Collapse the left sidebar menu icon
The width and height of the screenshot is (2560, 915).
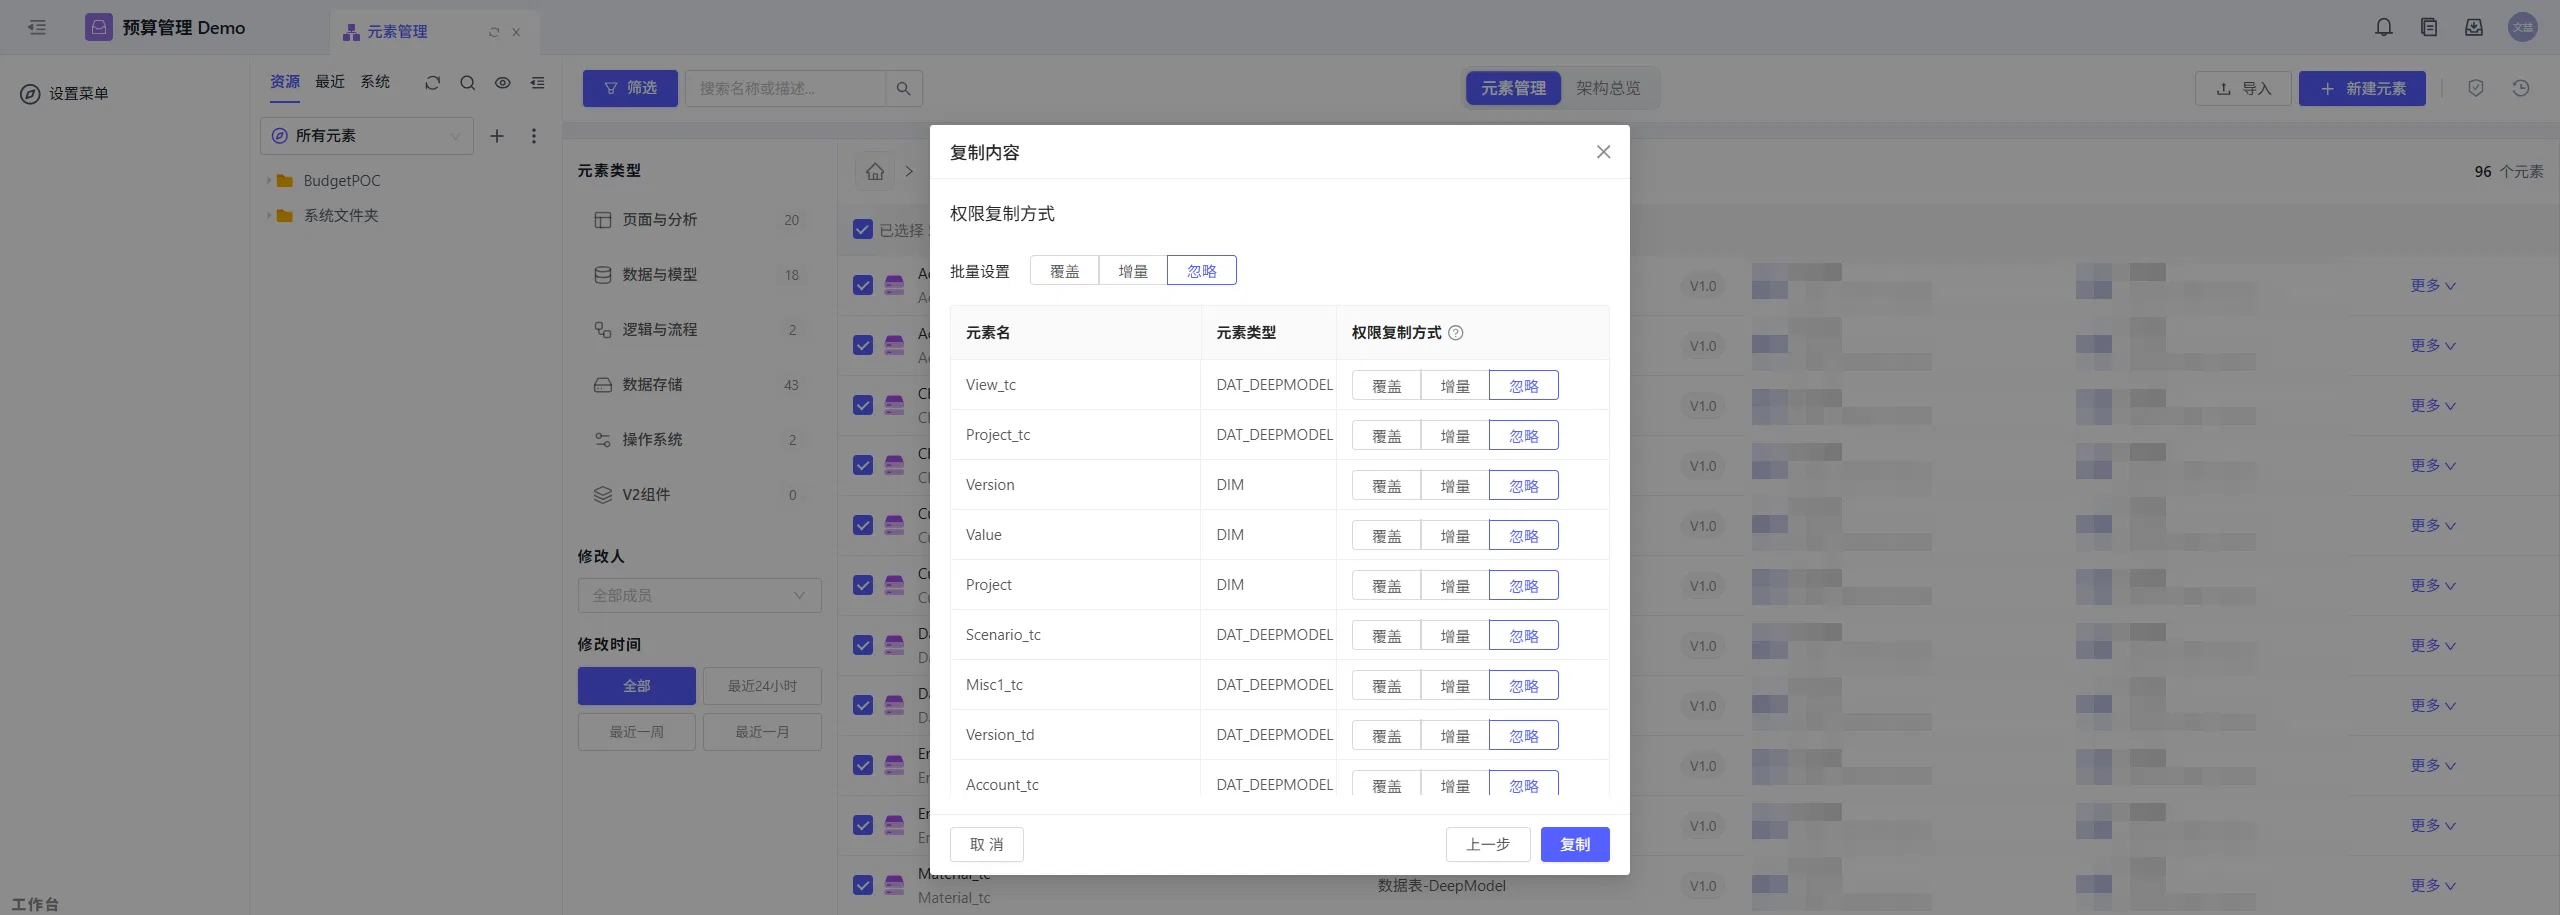(37, 28)
